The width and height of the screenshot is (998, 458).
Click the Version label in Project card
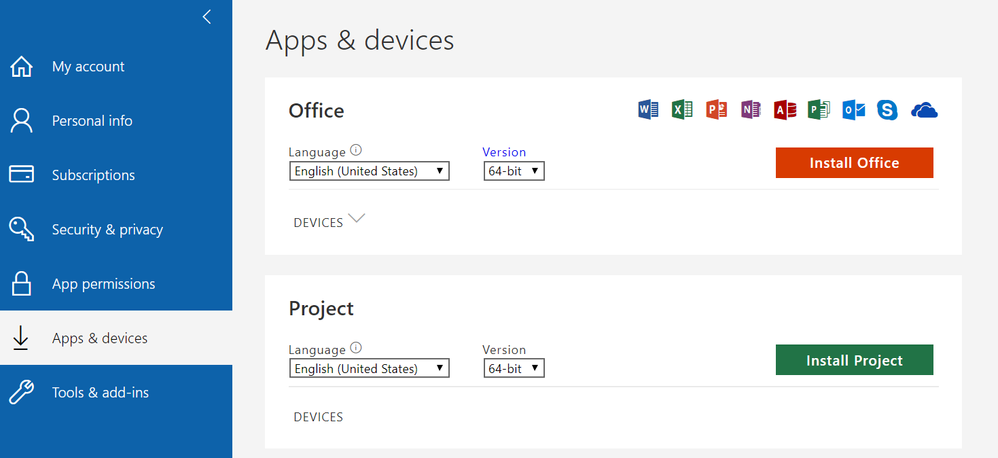[504, 349]
